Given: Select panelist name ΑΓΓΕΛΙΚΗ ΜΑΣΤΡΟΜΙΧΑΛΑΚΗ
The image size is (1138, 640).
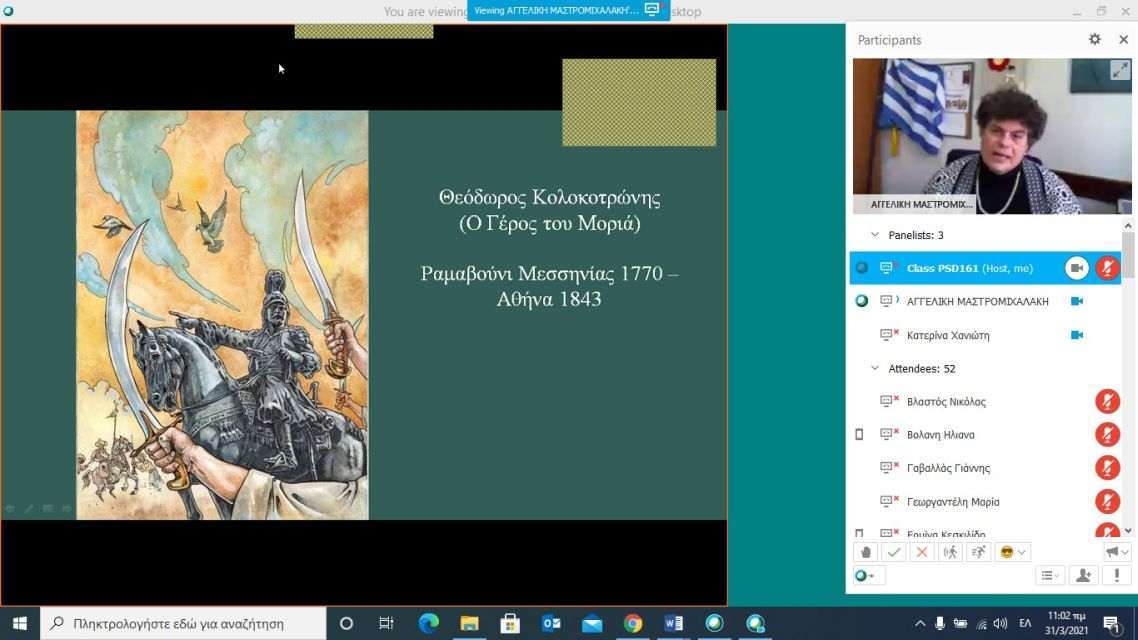Looking at the screenshot, I should pos(978,301).
